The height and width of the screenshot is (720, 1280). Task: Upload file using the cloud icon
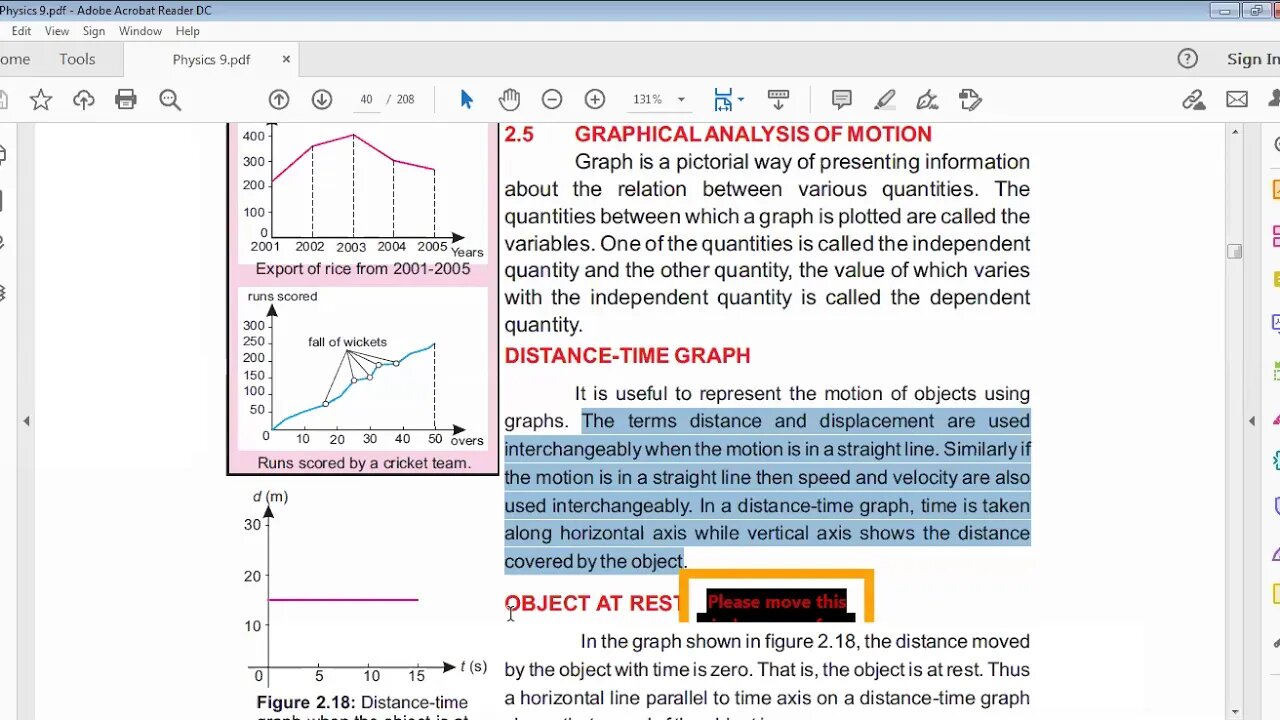pos(84,99)
